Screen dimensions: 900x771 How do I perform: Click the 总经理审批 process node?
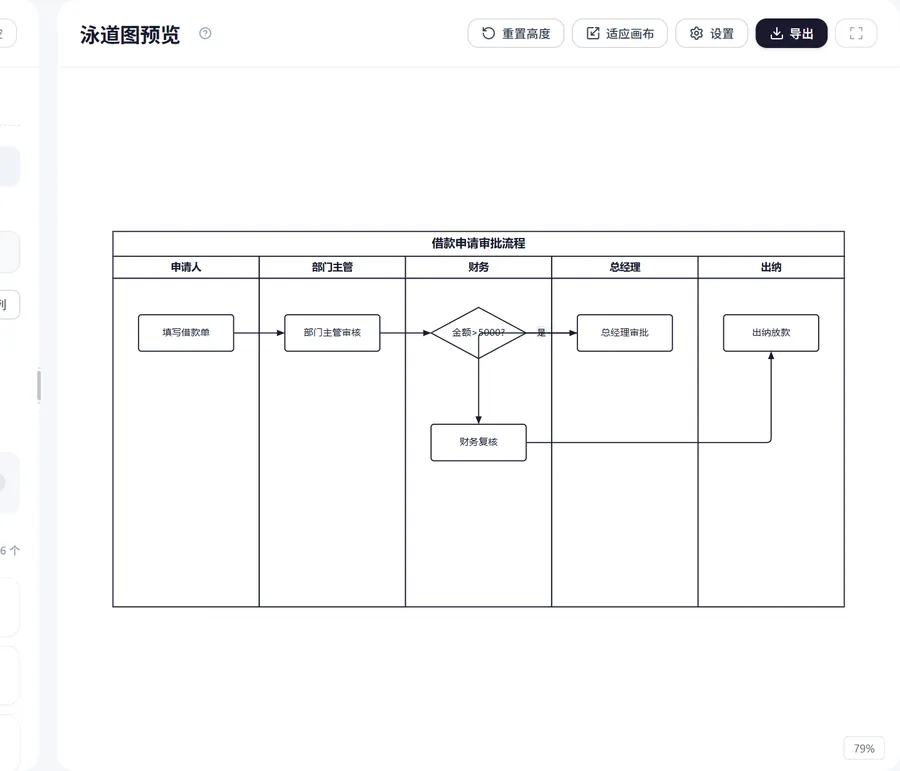click(624, 332)
